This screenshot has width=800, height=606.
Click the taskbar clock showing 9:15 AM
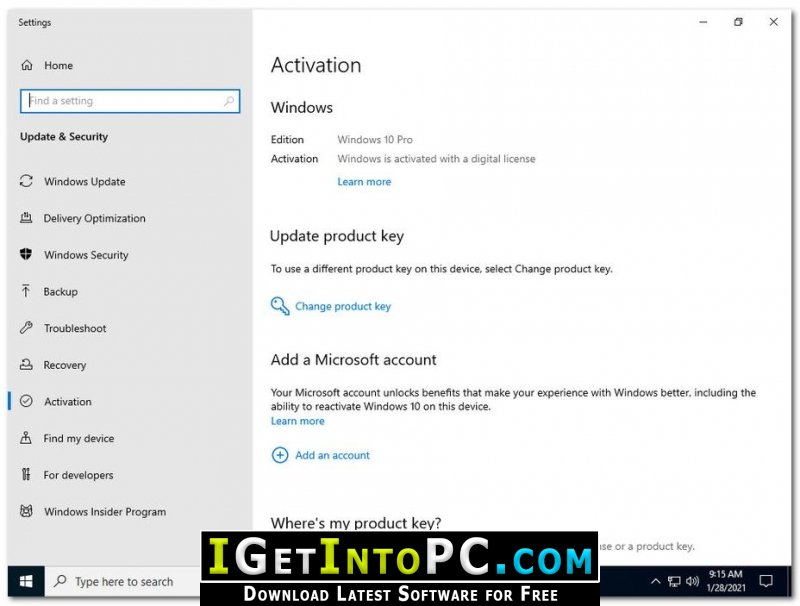pos(726,581)
